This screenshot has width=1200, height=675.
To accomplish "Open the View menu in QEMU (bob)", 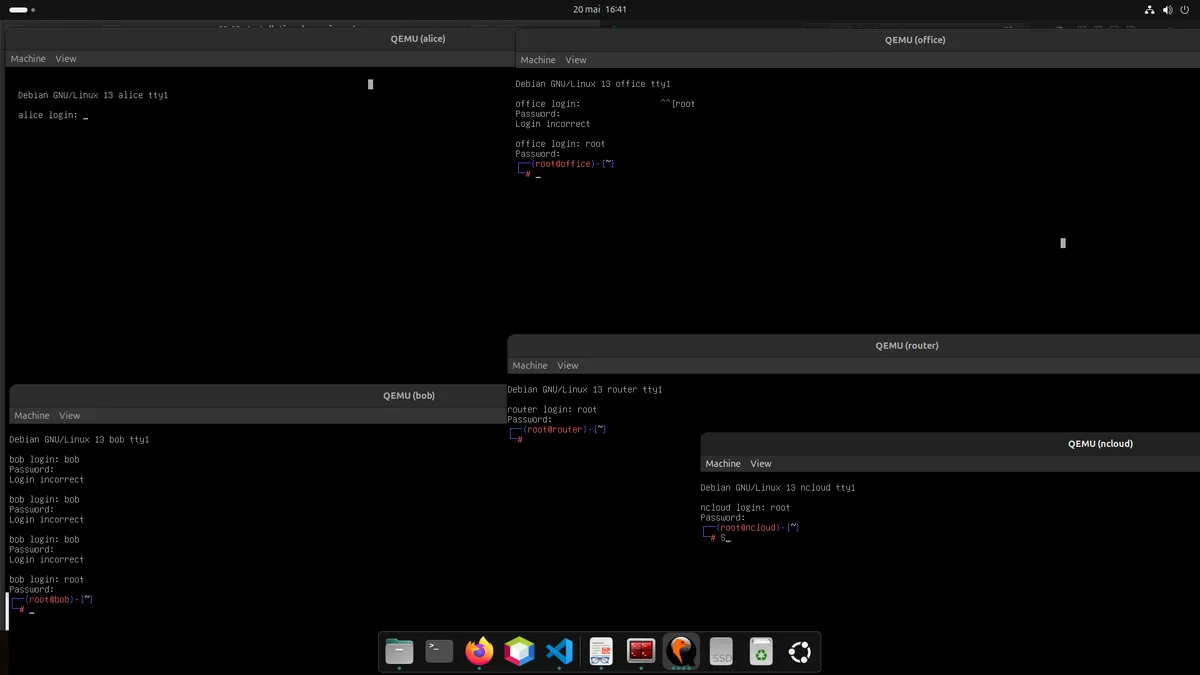I will [x=70, y=416].
